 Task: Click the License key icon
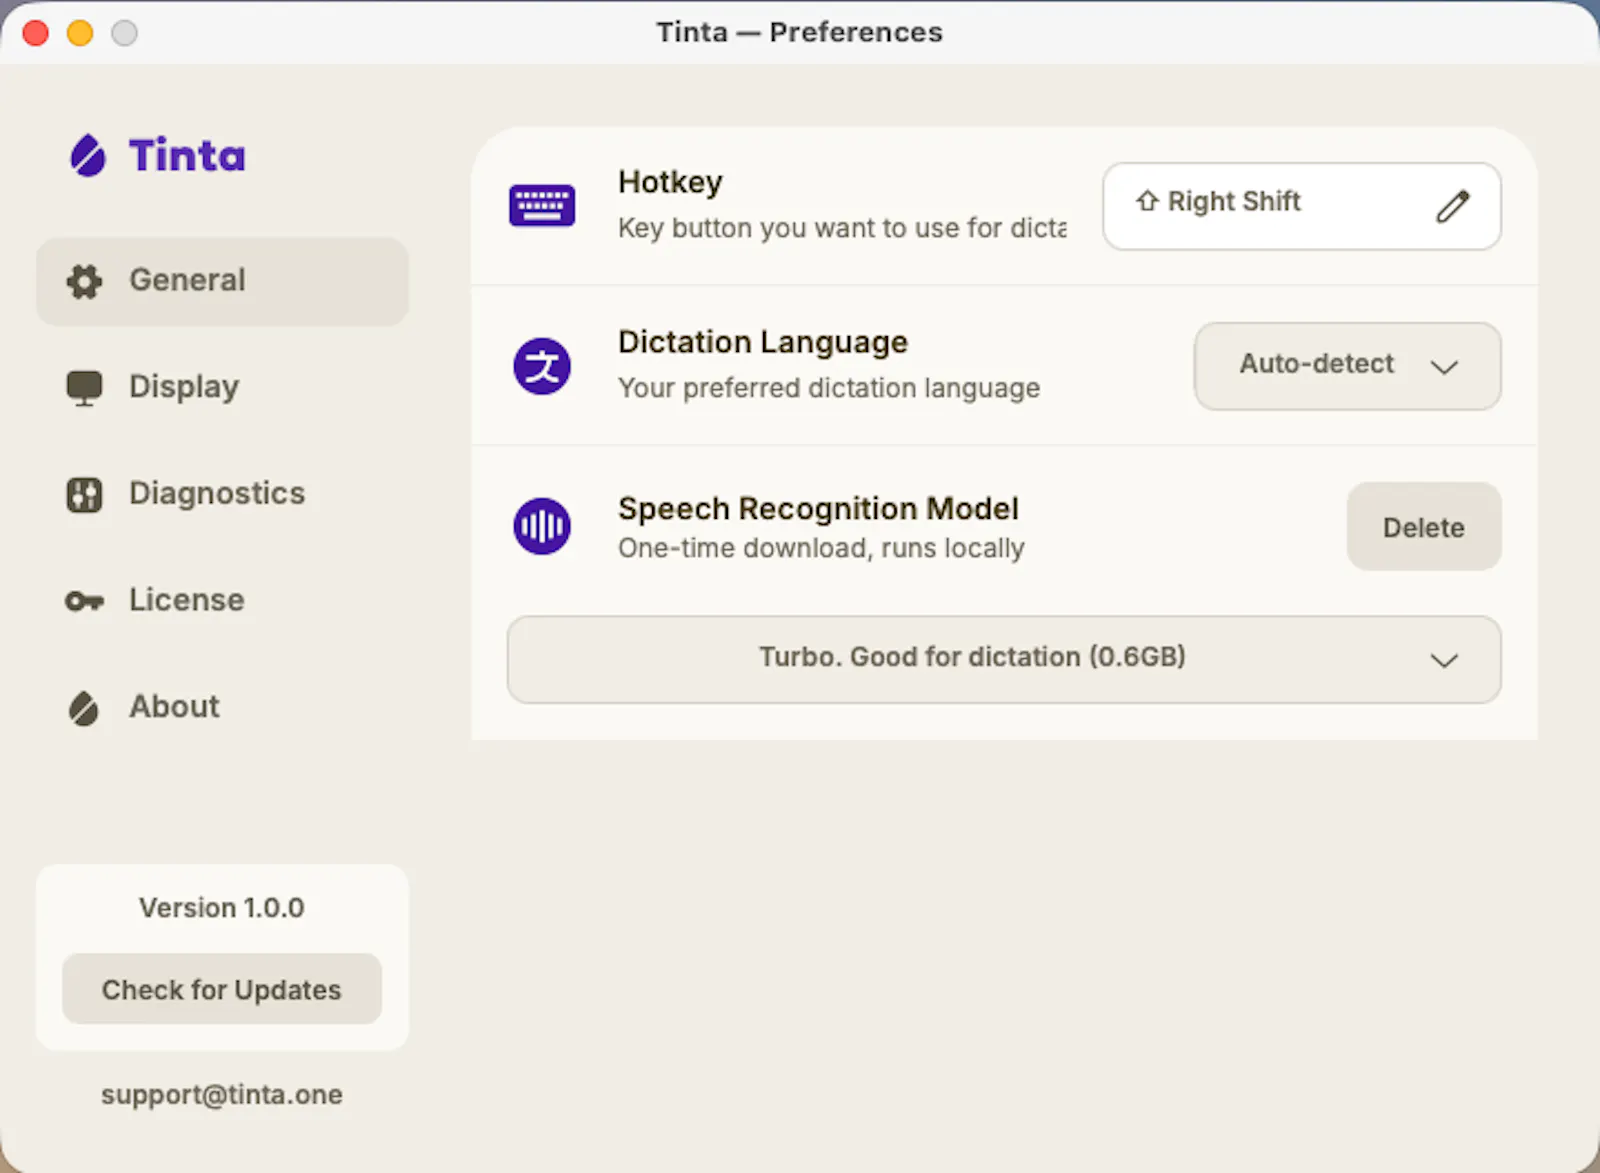tap(84, 601)
